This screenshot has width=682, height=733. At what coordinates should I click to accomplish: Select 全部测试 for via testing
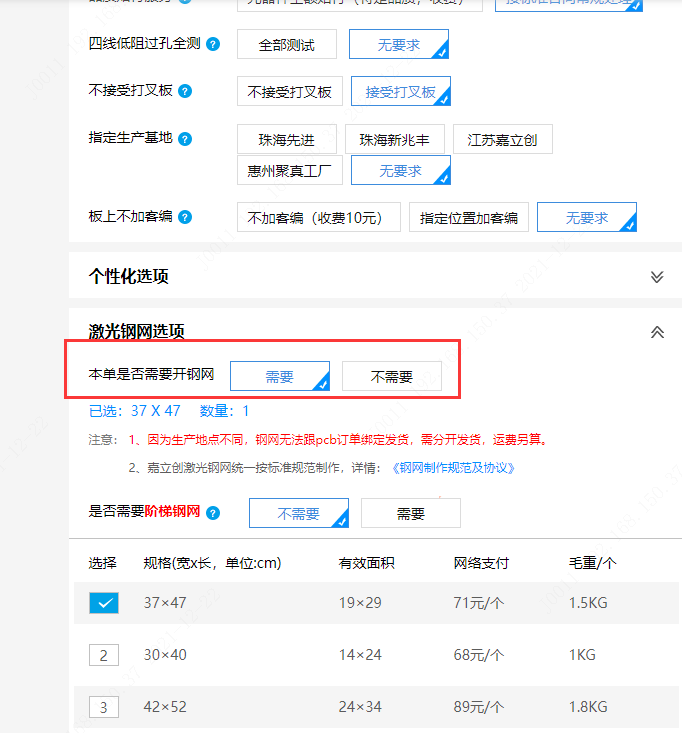[286, 45]
